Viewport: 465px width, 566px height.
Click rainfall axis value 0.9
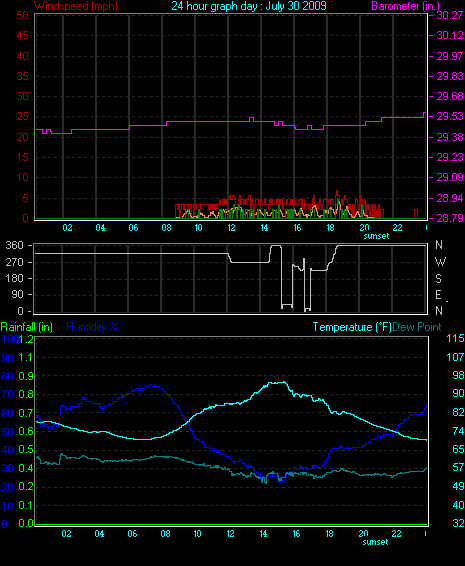click(x=26, y=376)
